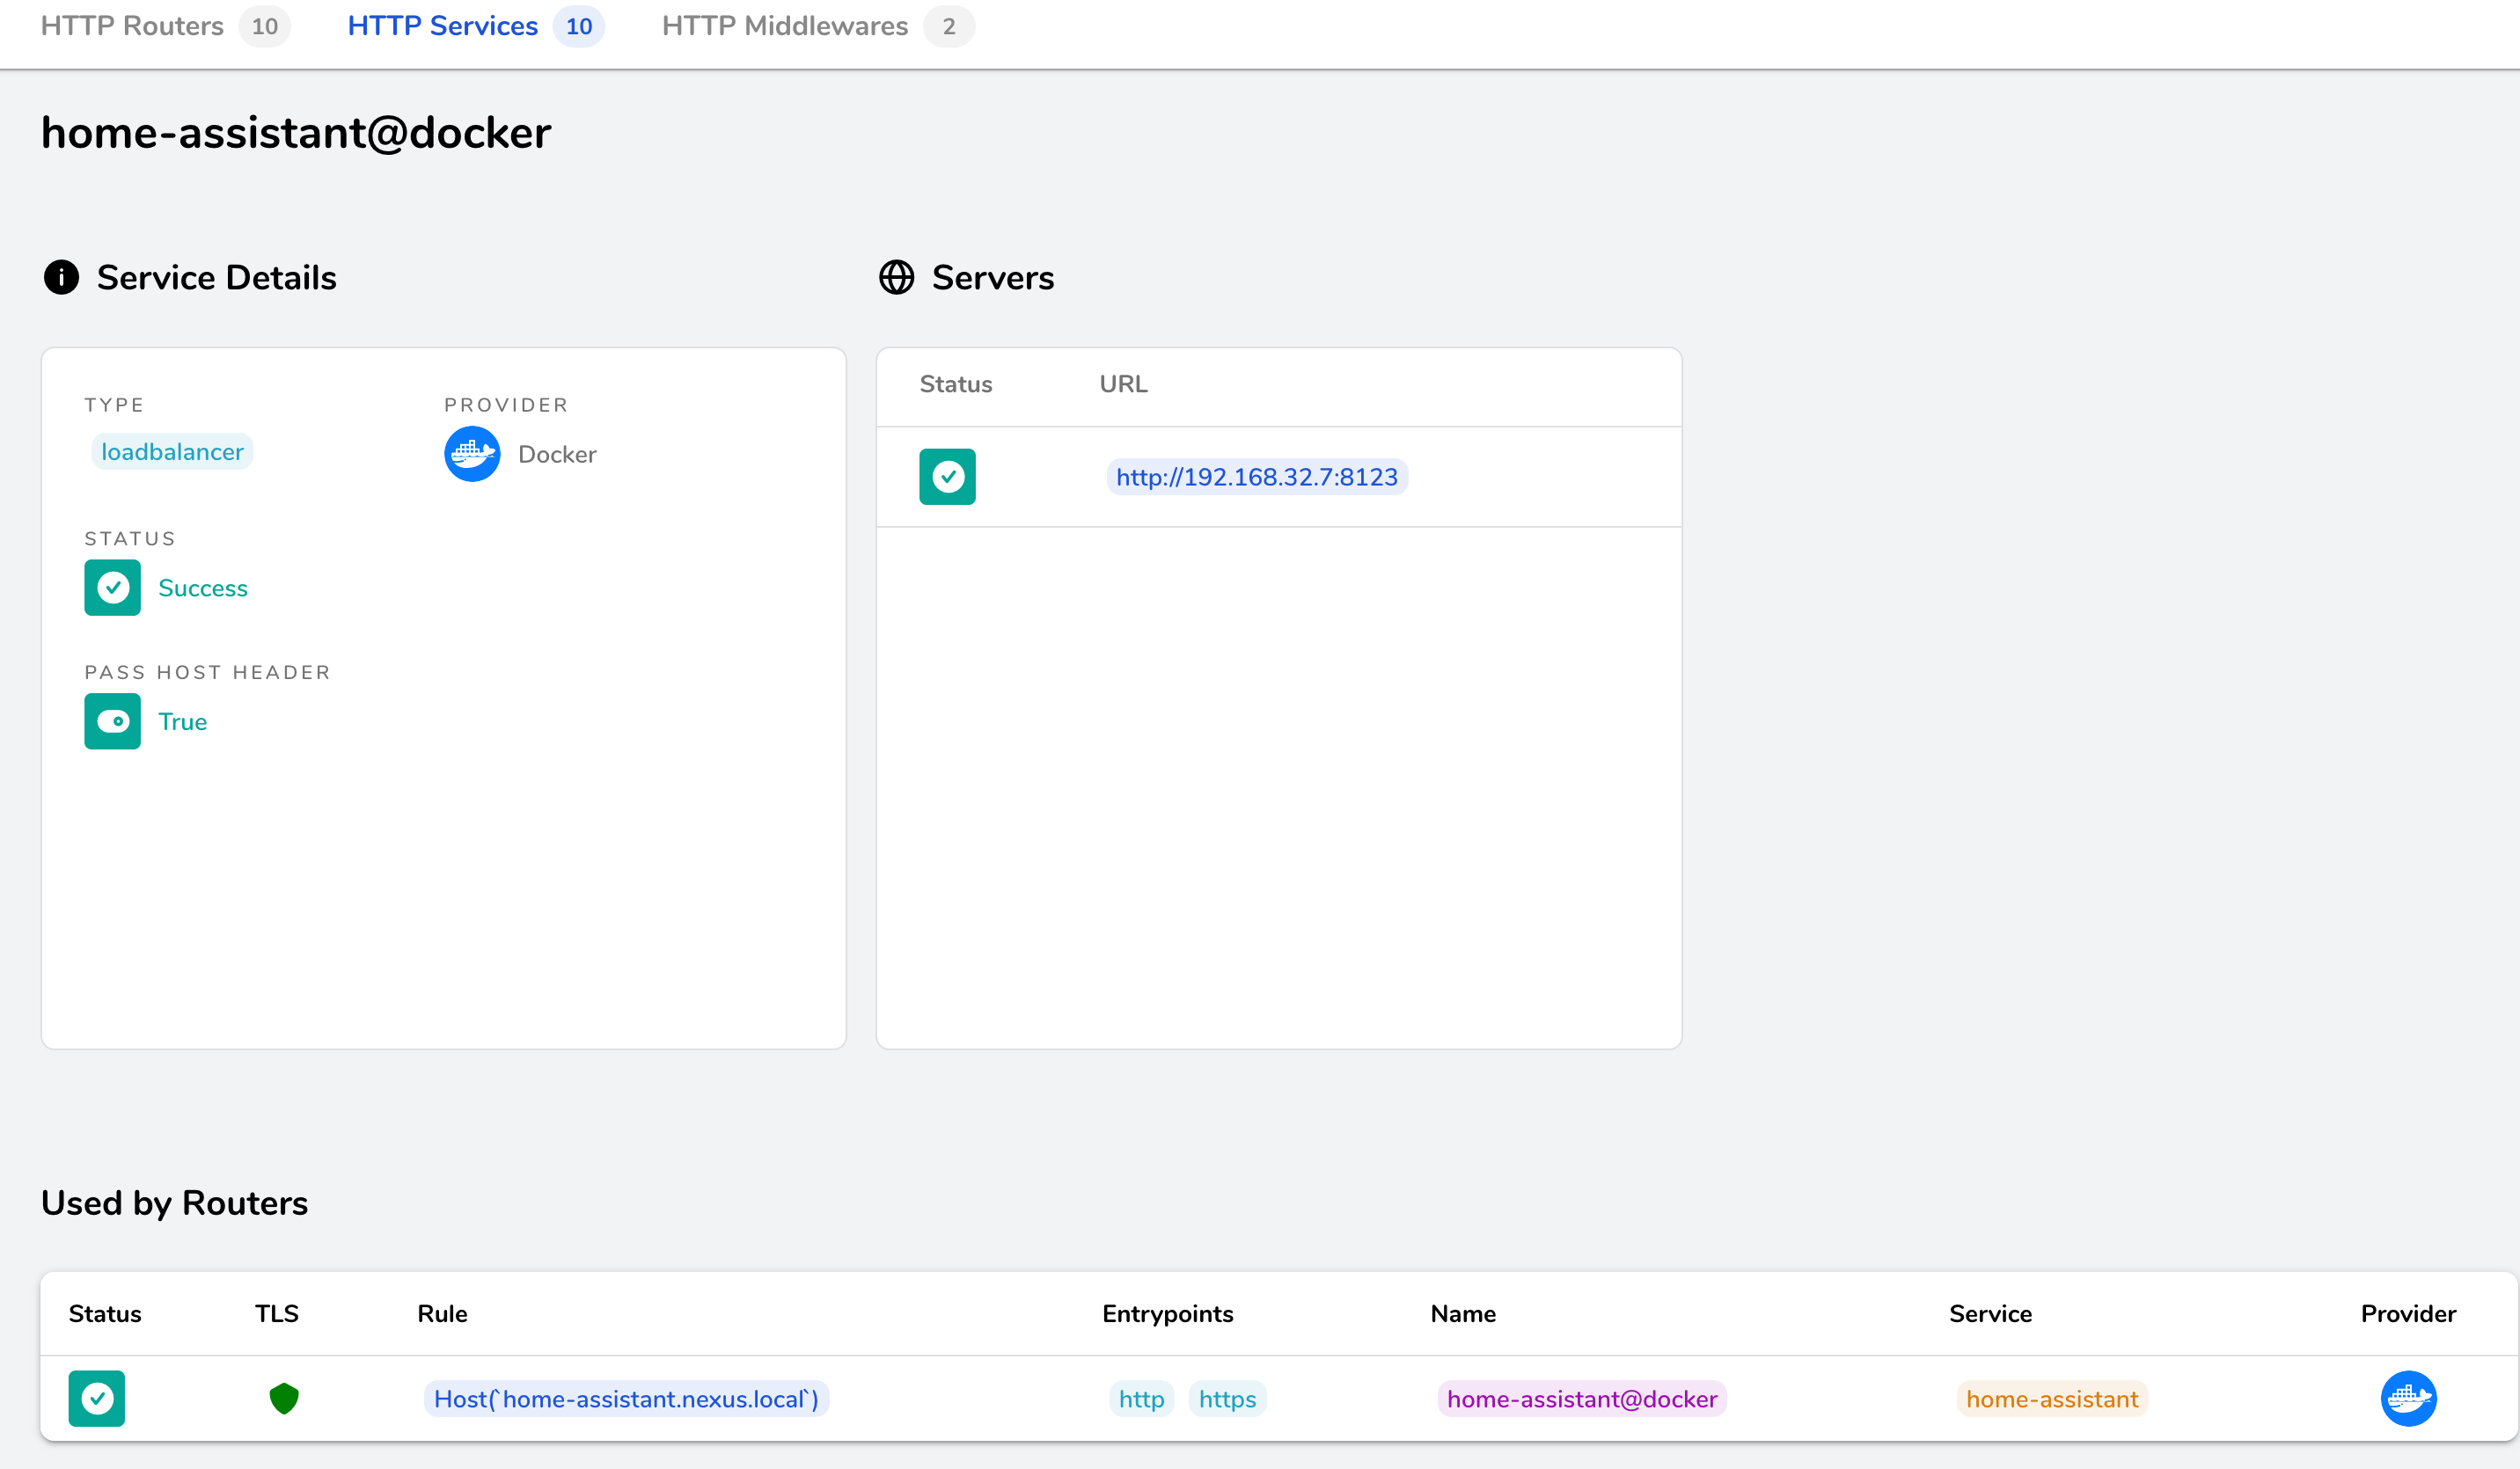The height and width of the screenshot is (1469, 2520).
Task: Click the Used by Routers heading
Action: coord(174,1203)
